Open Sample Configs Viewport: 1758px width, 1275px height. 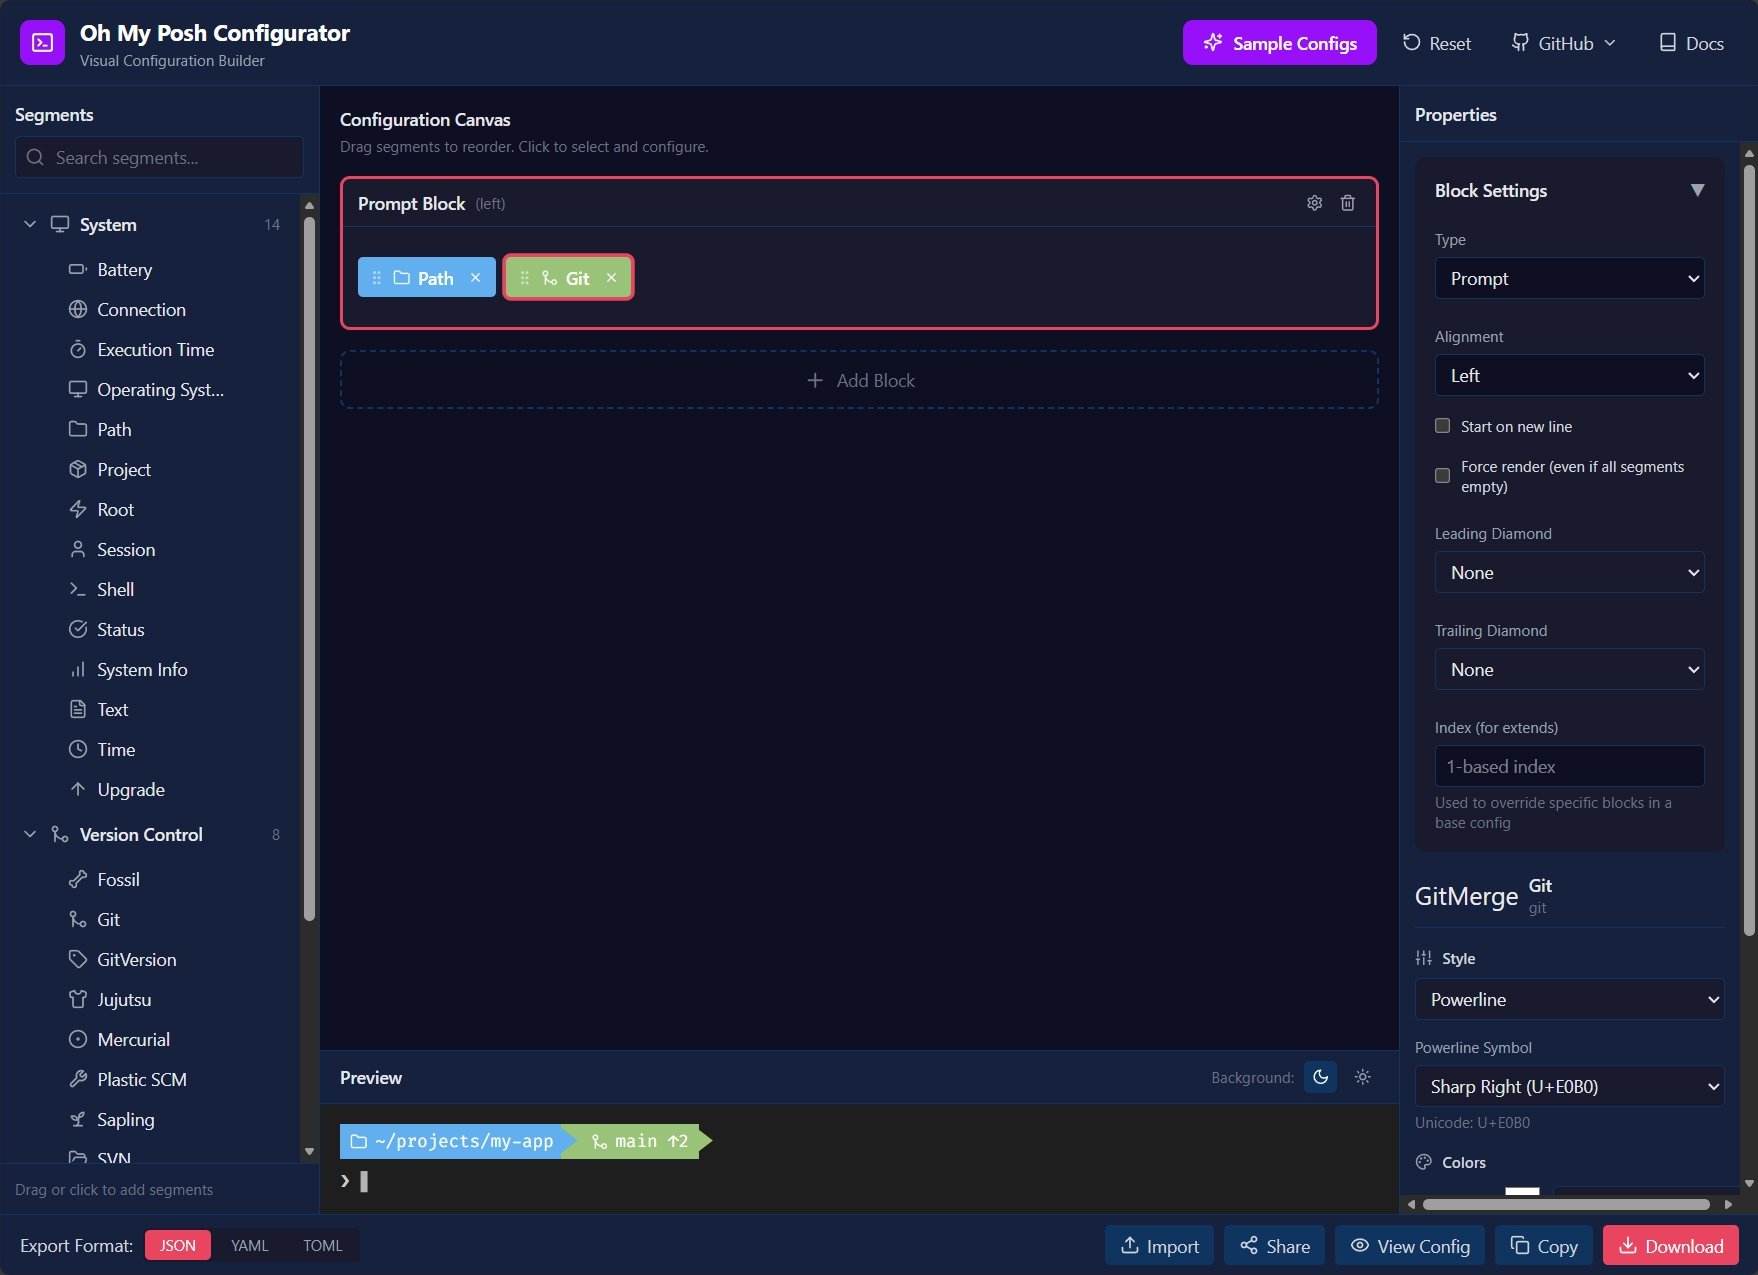click(1280, 43)
